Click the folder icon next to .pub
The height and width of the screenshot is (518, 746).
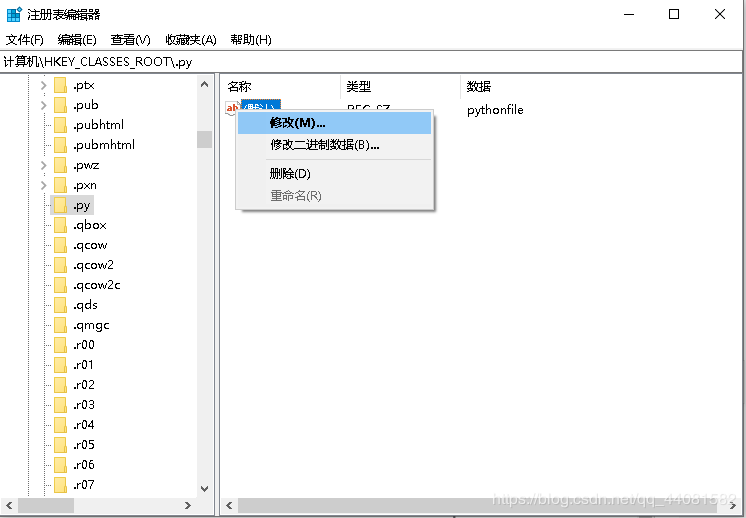click(60, 105)
